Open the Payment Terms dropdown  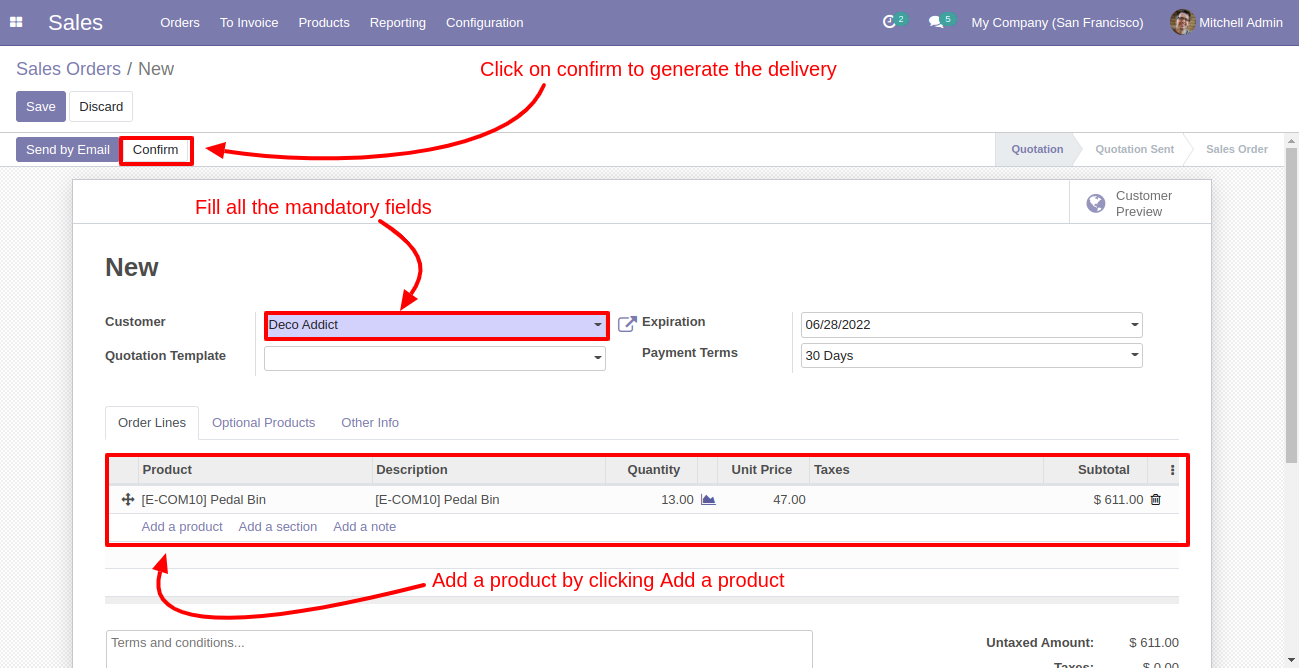point(1134,356)
